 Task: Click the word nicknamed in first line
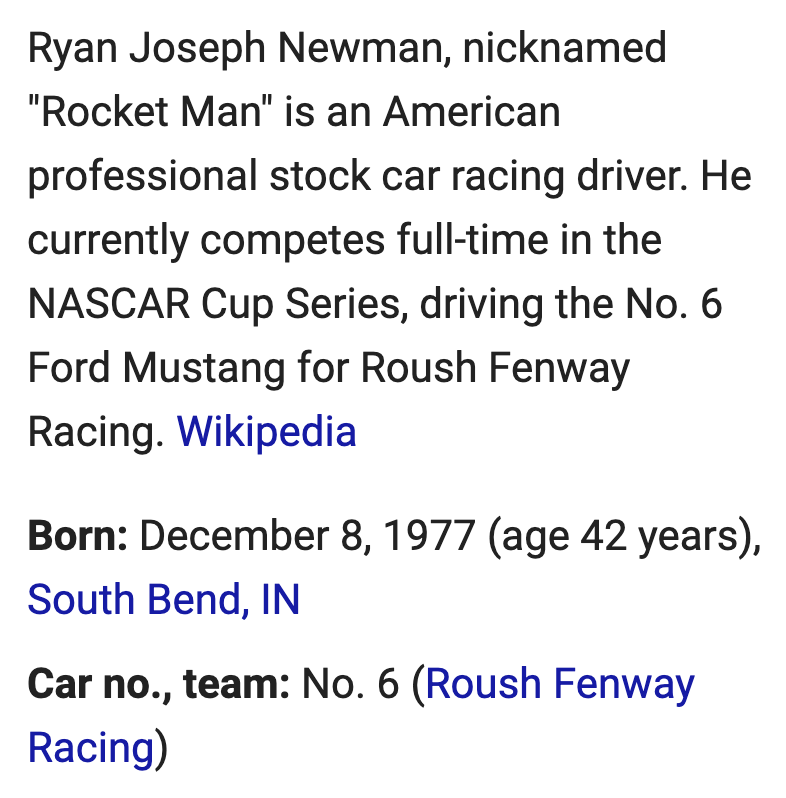565,48
